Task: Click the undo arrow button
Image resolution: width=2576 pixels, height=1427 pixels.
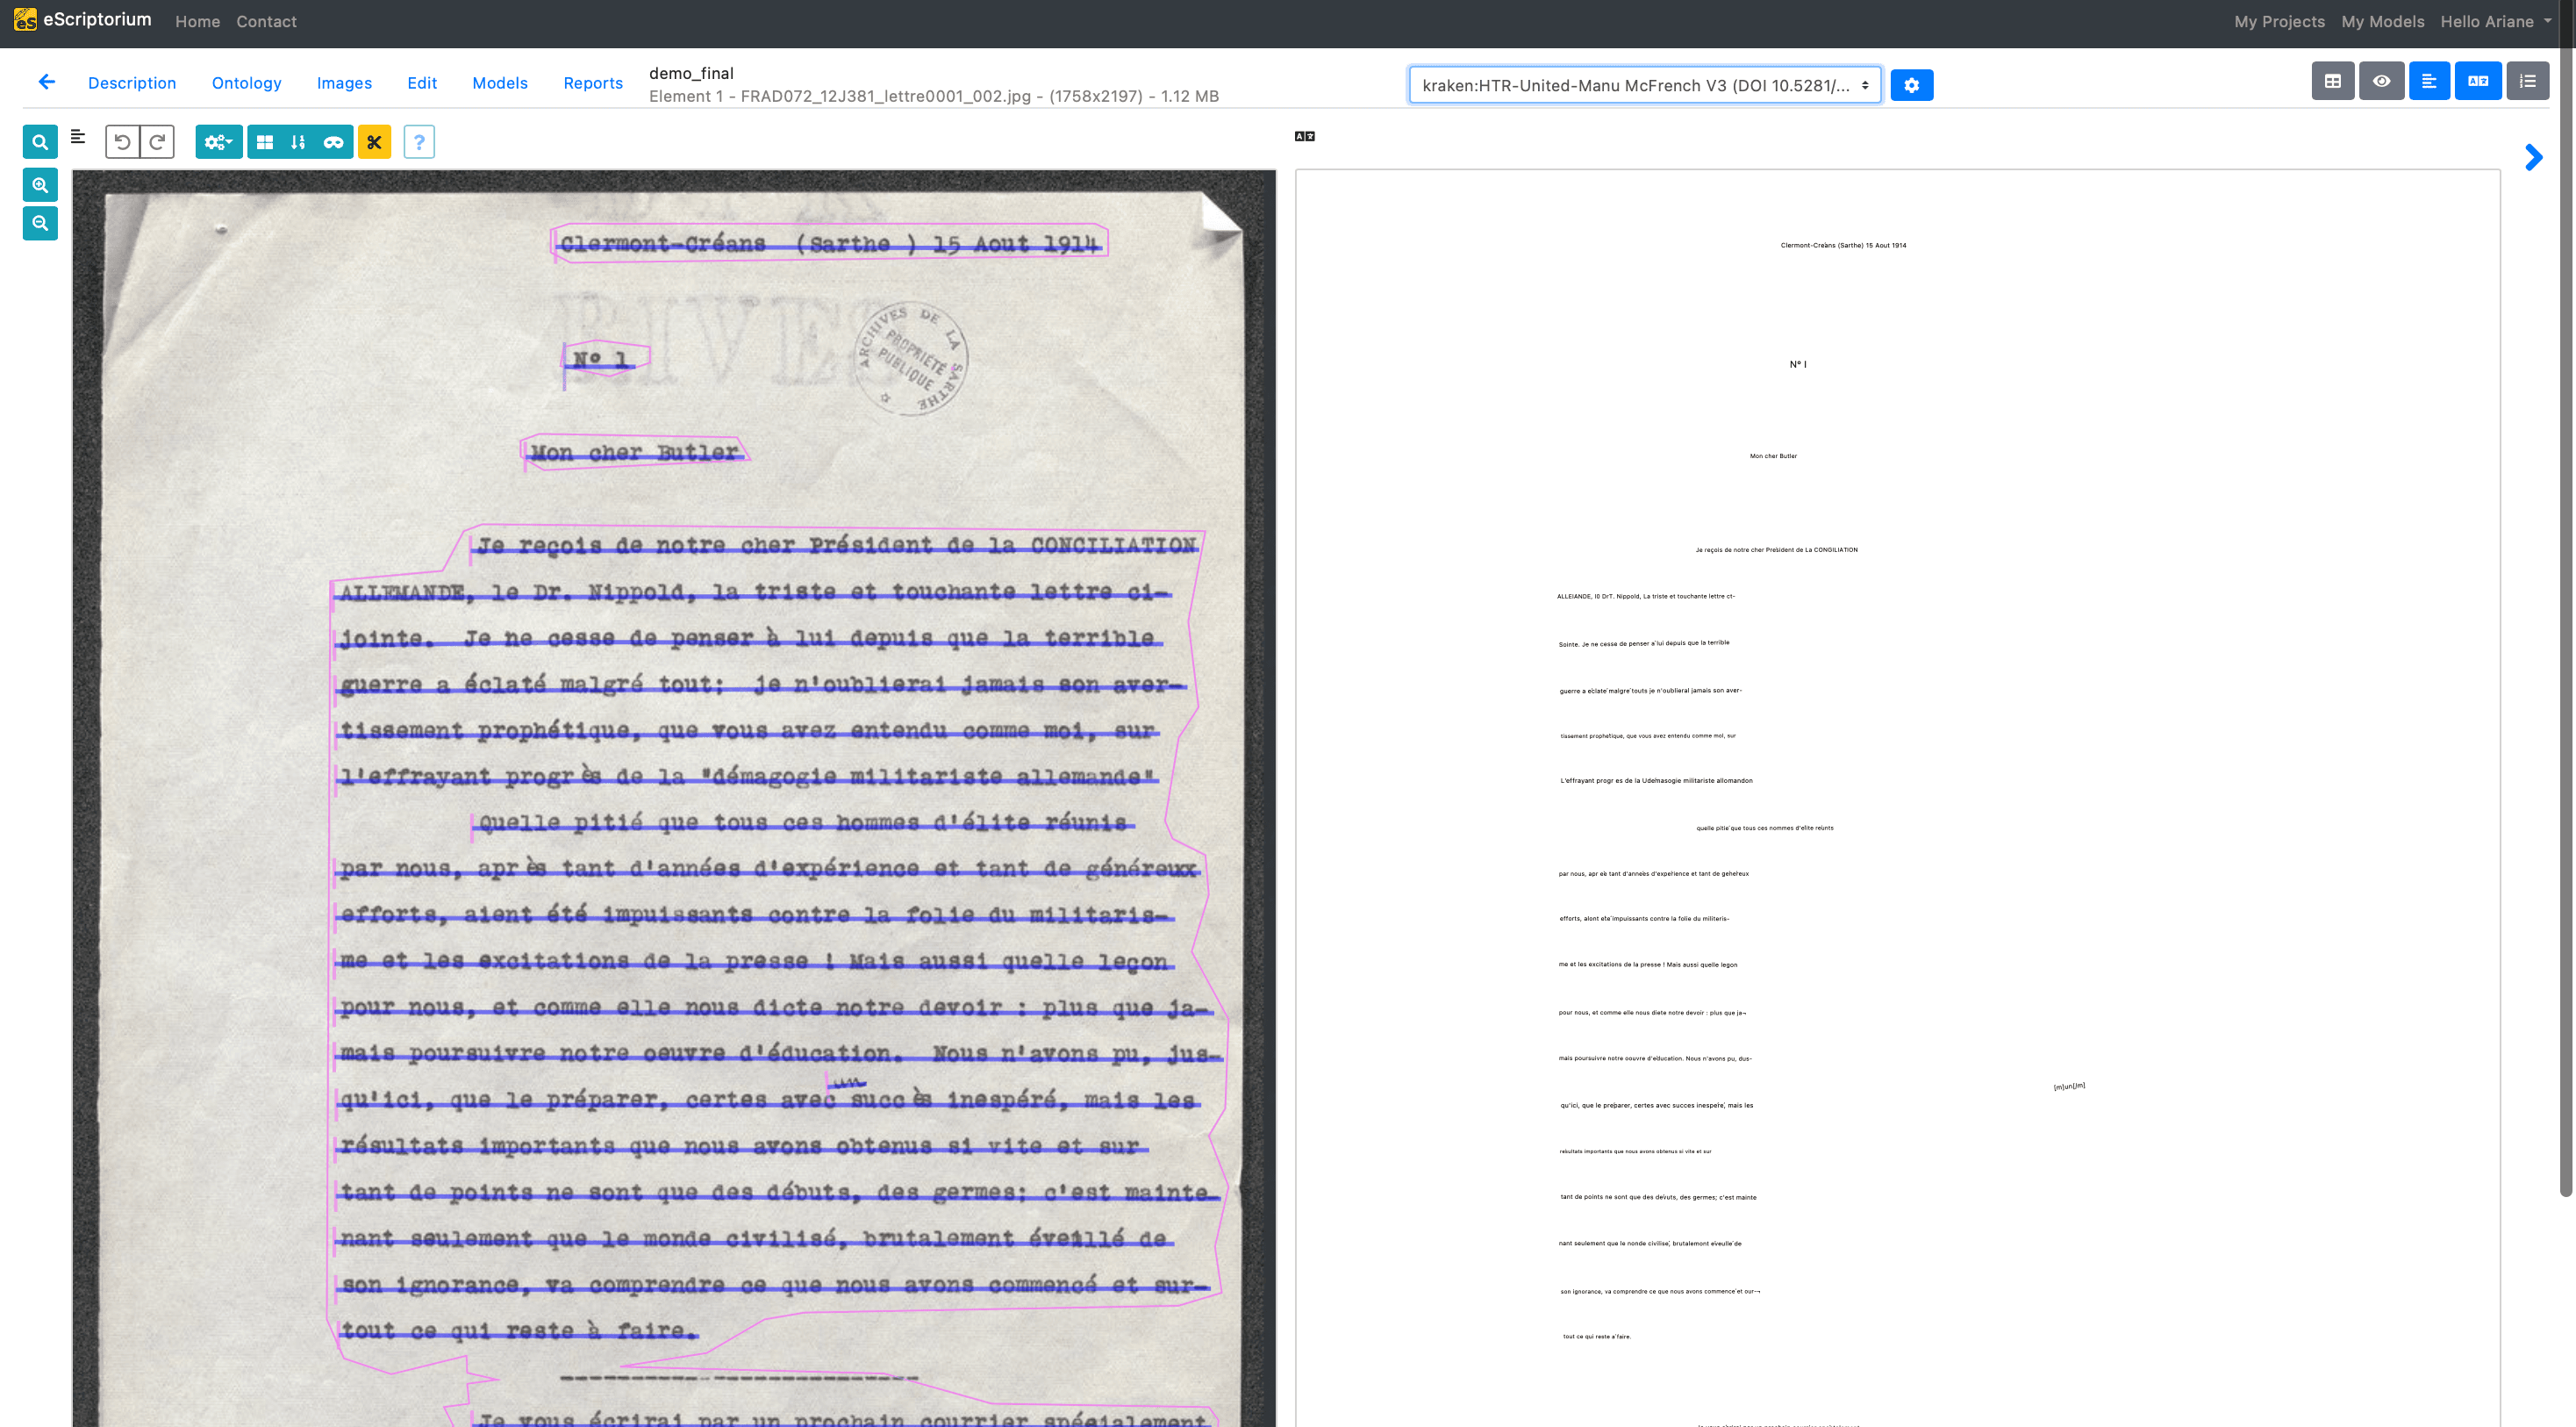Action: [122, 142]
